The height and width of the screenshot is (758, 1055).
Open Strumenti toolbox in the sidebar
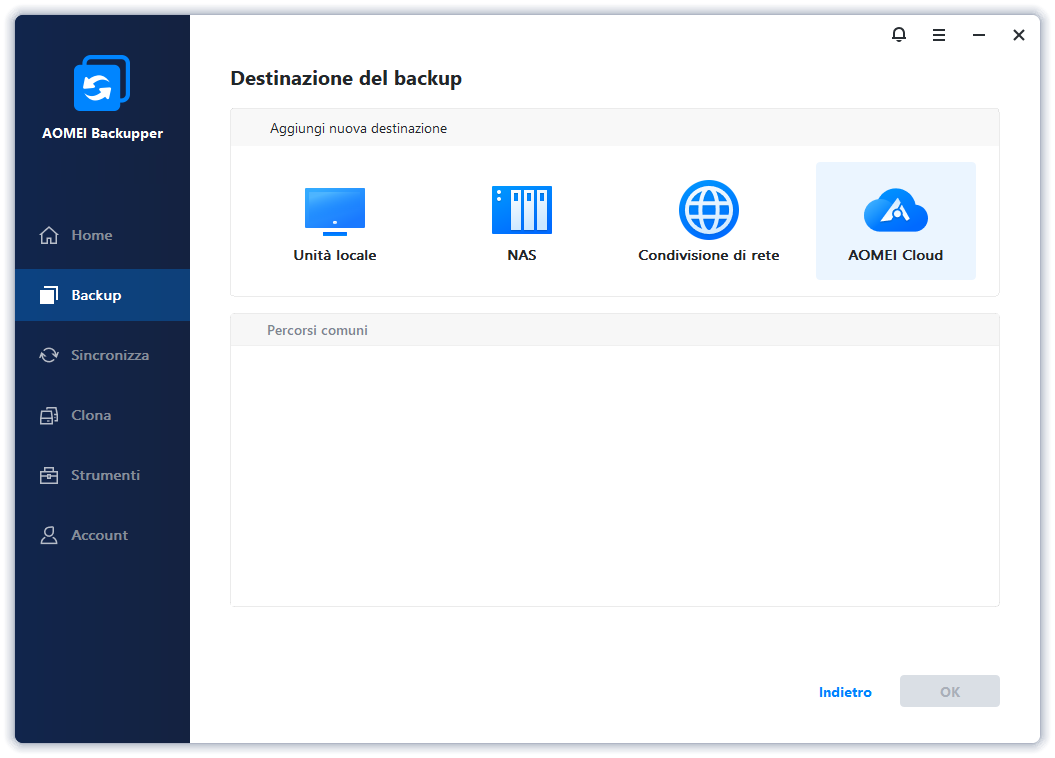[x=104, y=475]
